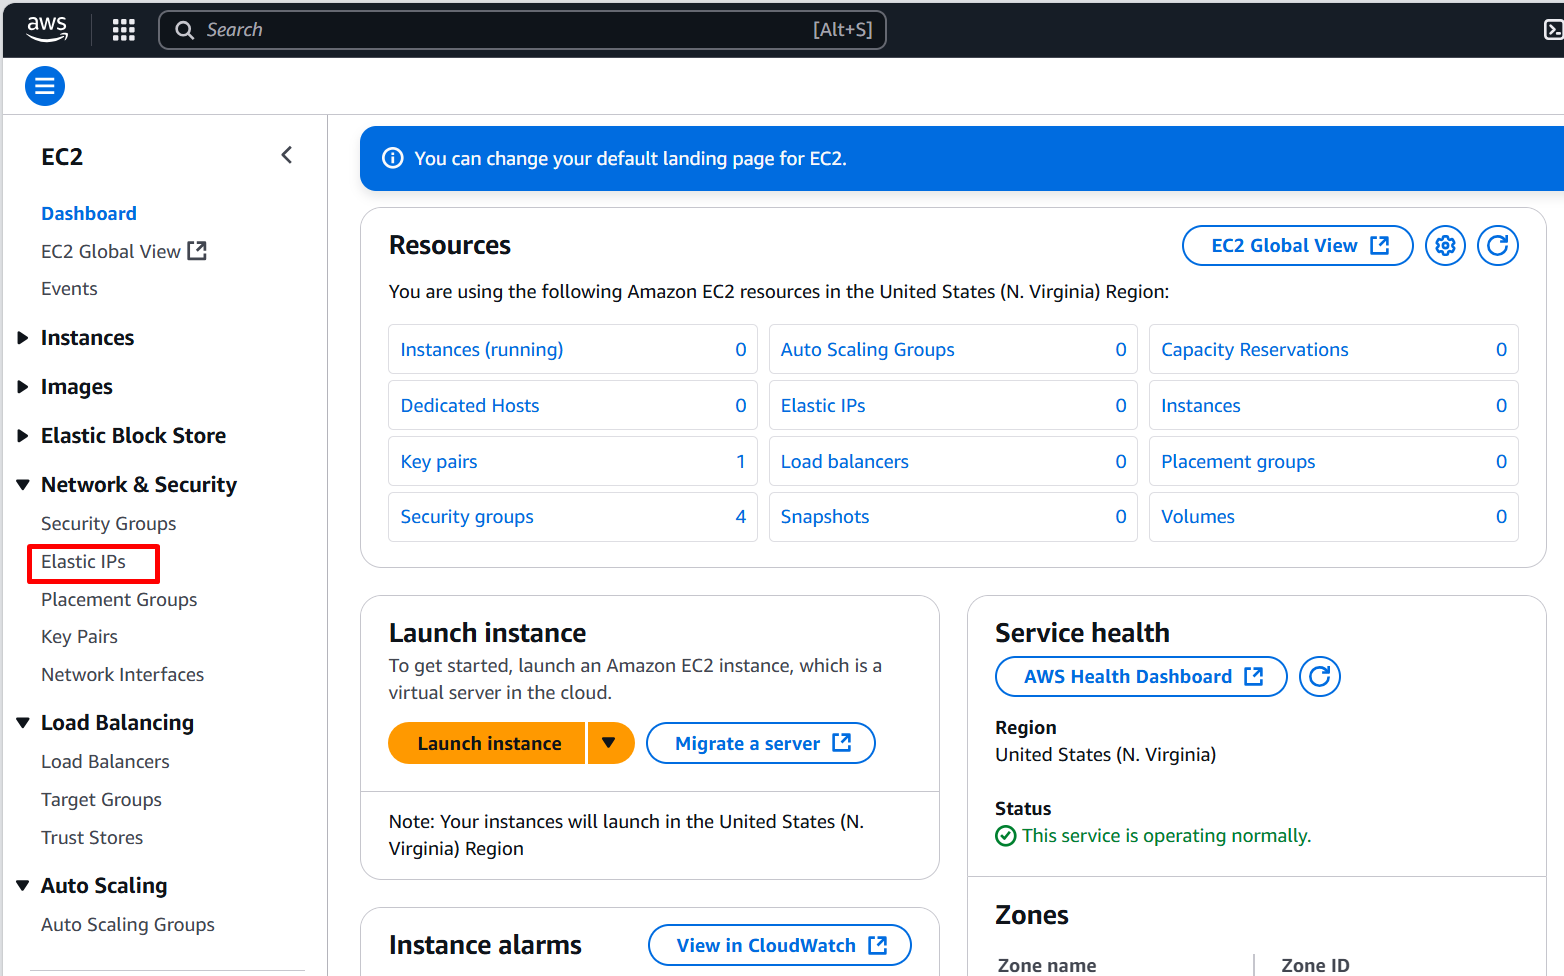Viewport: 1564px width, 976px height.
Task: Click the orange Launch instance button
Action: [487, 743]
